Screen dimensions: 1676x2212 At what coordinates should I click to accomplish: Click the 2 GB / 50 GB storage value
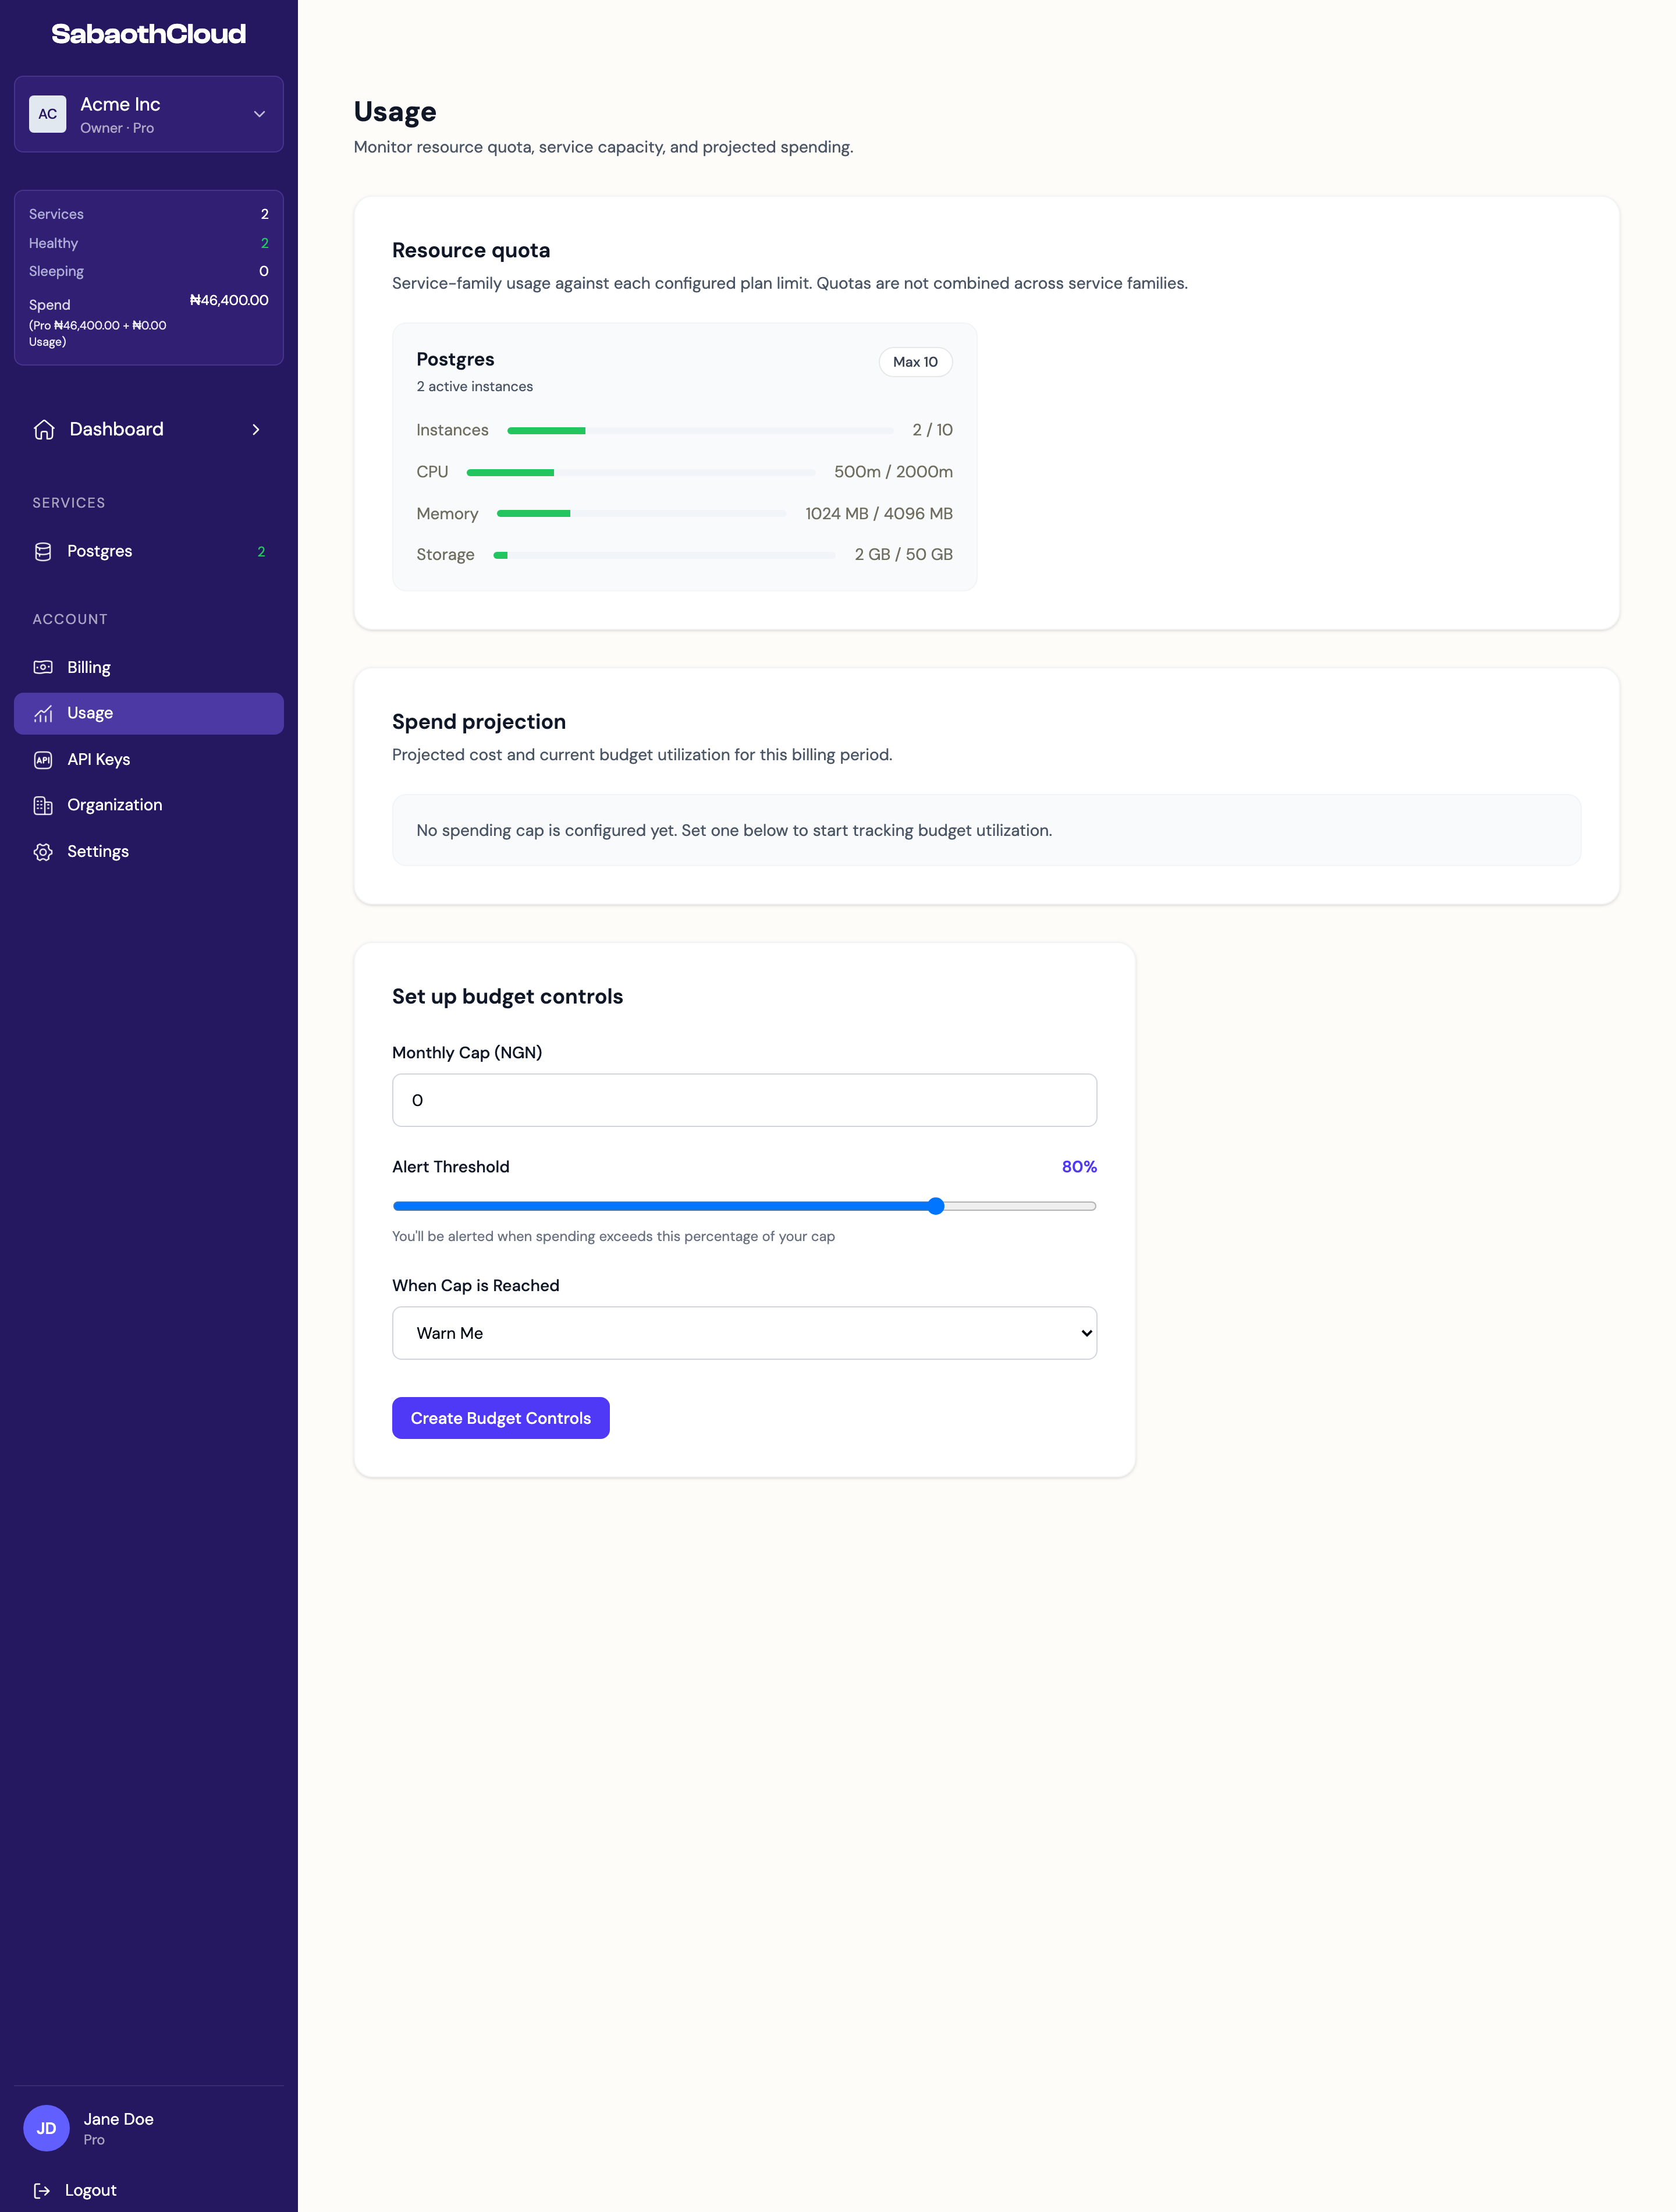(x=903, y=555)
